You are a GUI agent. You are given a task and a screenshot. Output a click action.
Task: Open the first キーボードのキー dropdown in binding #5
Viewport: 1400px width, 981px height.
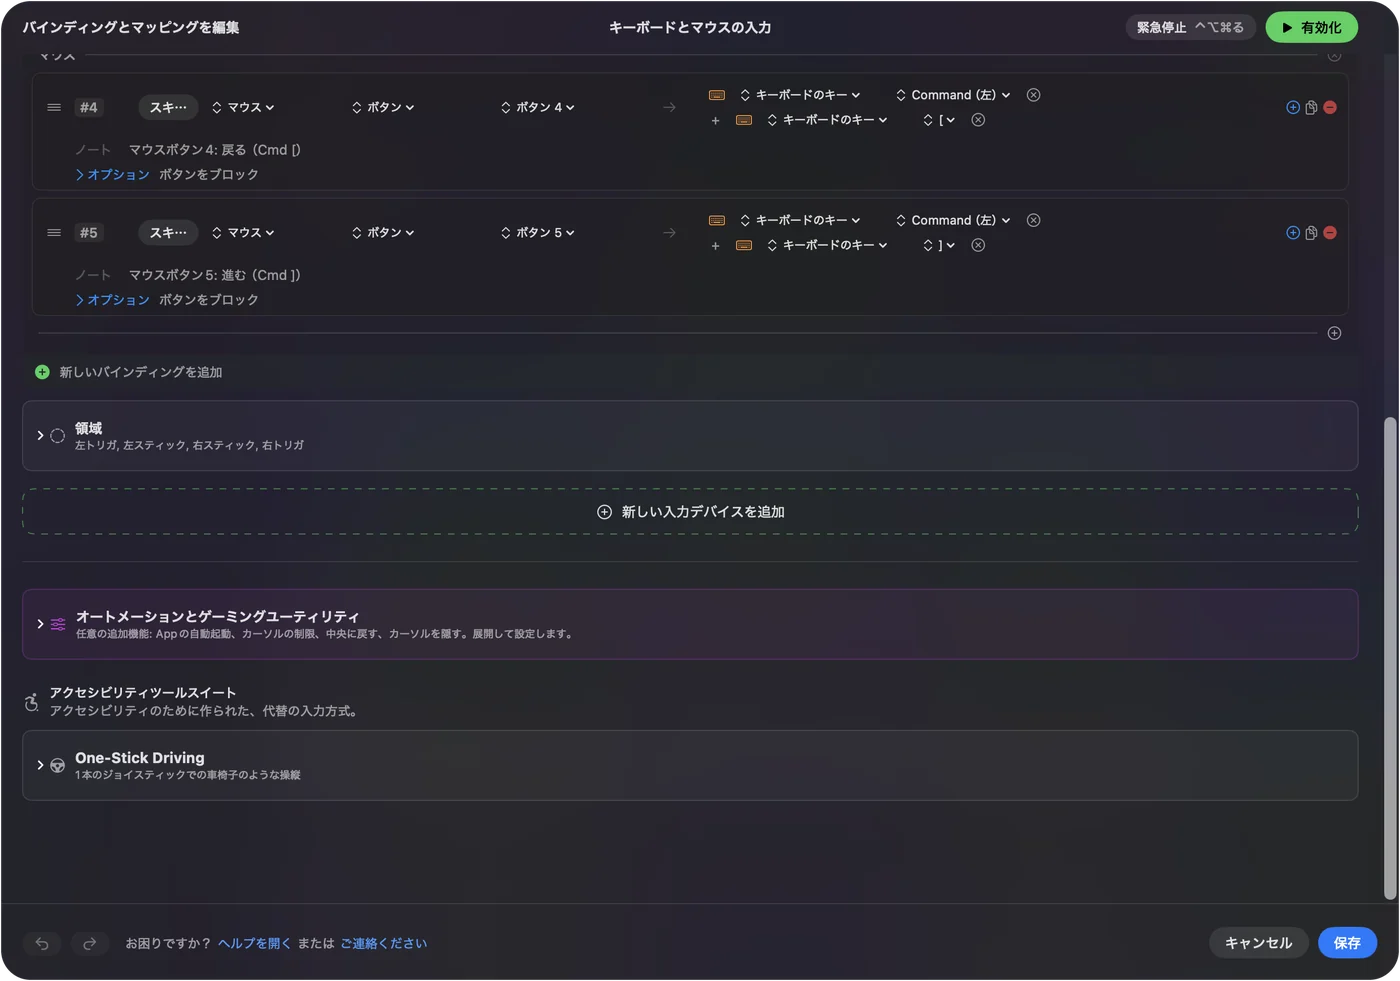800,220
